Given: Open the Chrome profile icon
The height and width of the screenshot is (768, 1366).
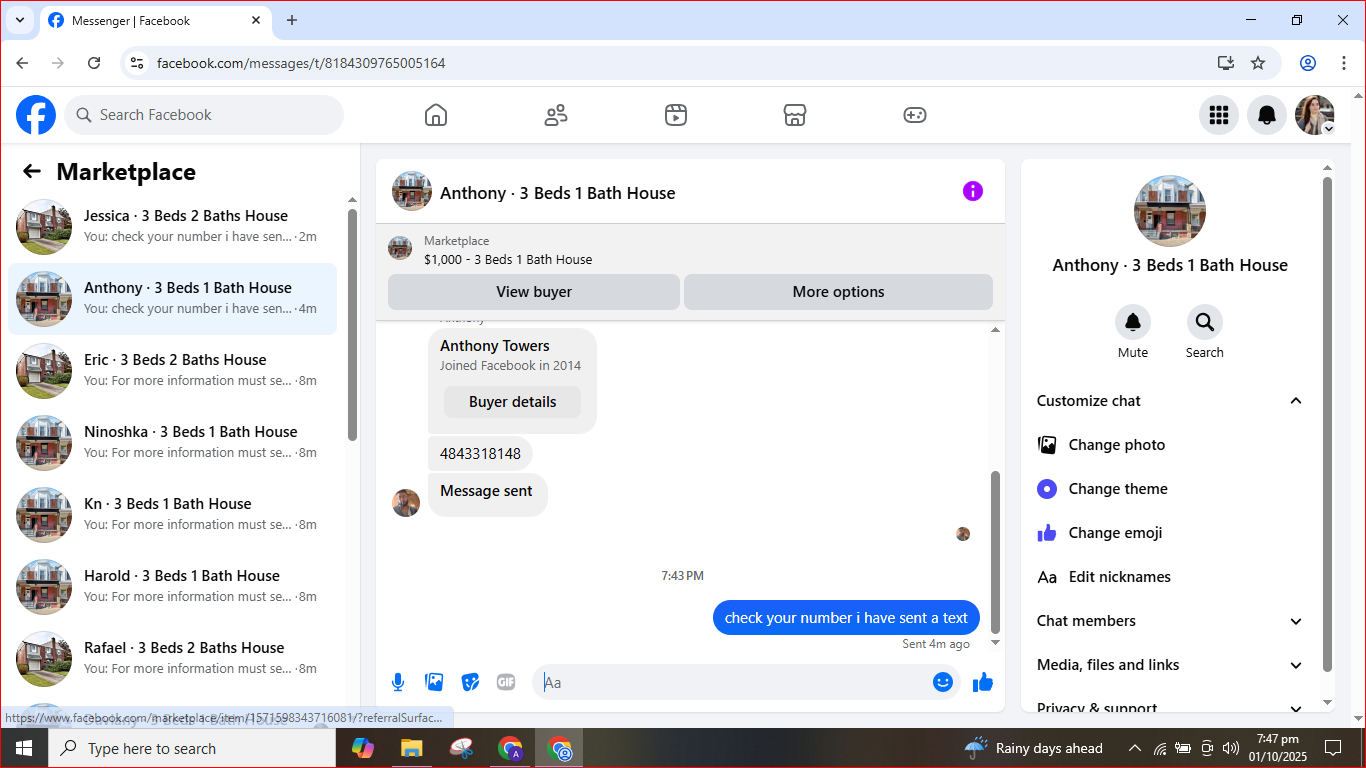Looking at the screenshot, I should tap(1308, 63).
